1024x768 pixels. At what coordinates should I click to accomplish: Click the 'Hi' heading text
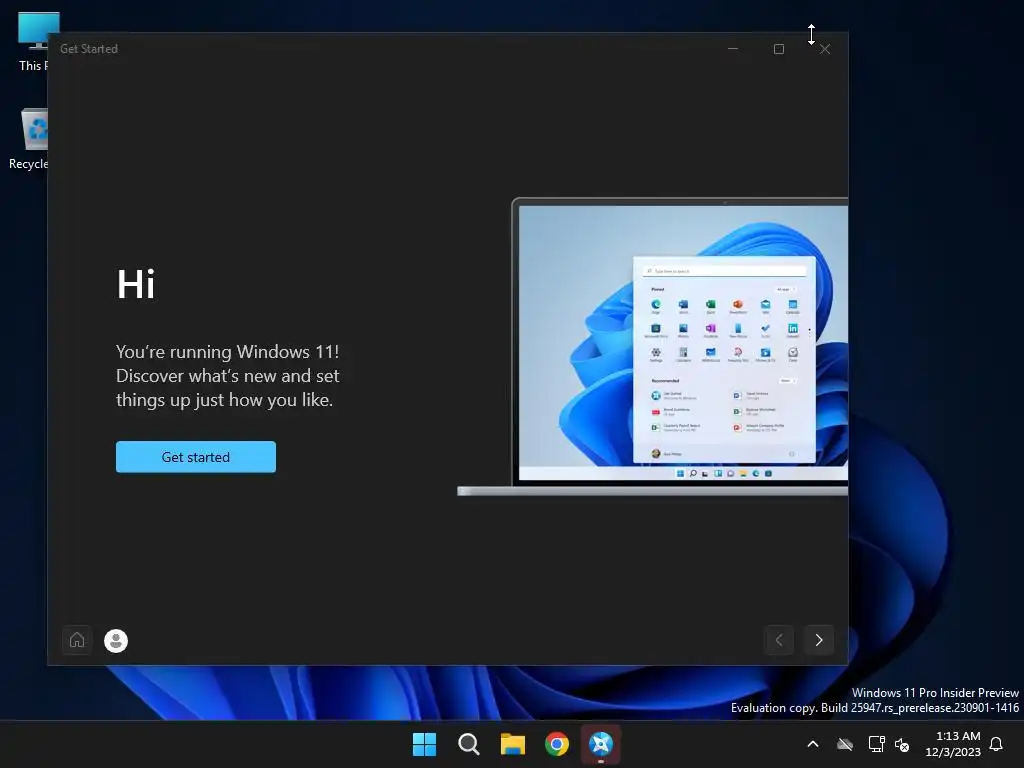136,285
